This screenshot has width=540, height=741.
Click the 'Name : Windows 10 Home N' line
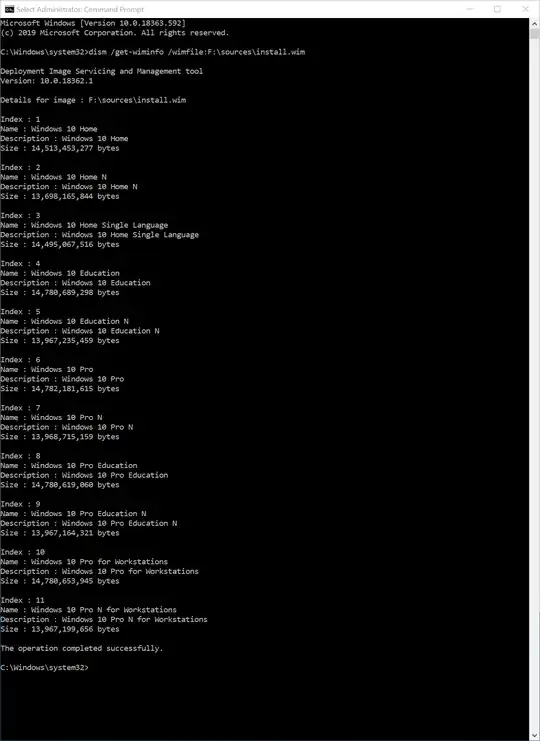coord(53,177)
